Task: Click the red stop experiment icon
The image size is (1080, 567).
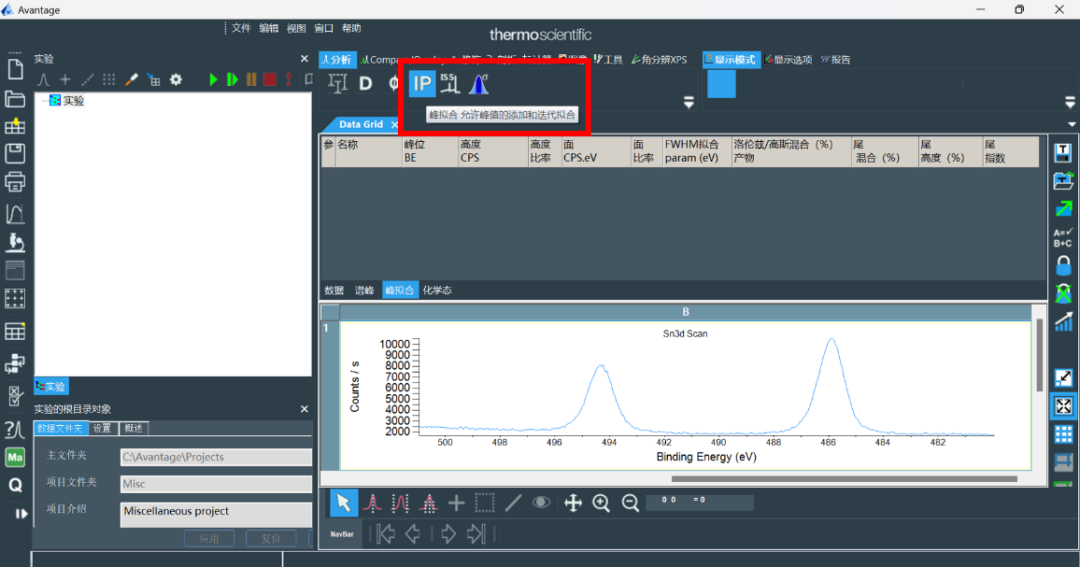Action: point(269,79)
